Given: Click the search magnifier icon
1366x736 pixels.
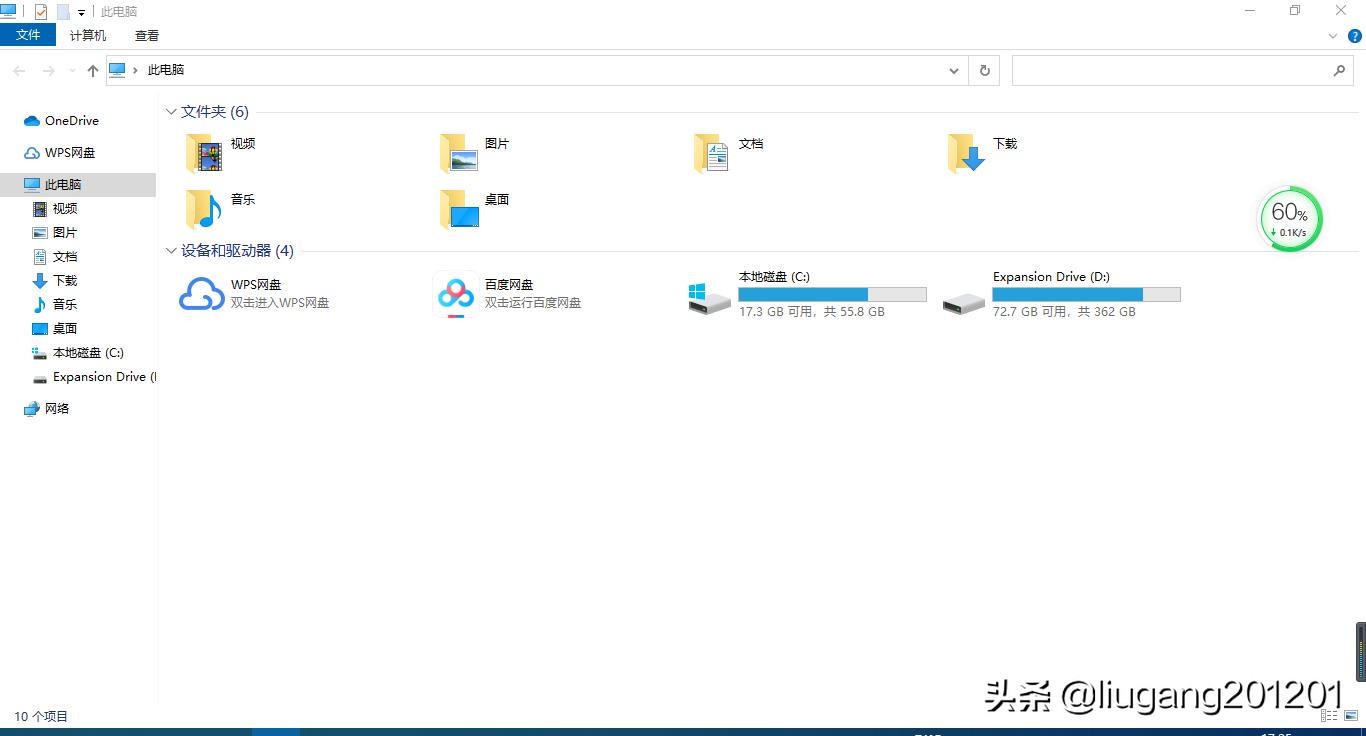Looking at the screenshot, I should point(1339,70).
